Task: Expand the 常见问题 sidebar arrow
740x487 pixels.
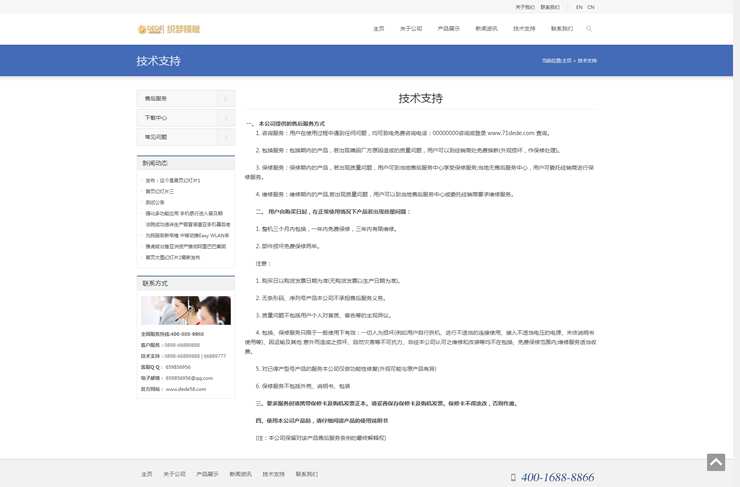Action: click(226, 137)
